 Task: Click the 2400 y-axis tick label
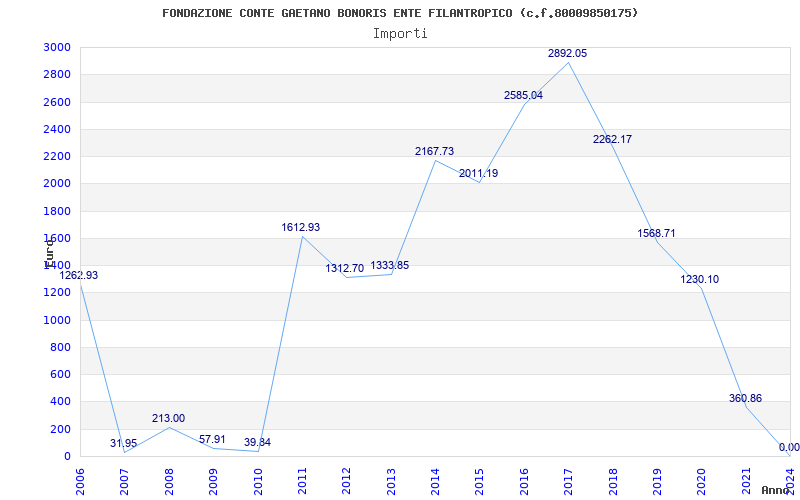[x=57, y=129]
